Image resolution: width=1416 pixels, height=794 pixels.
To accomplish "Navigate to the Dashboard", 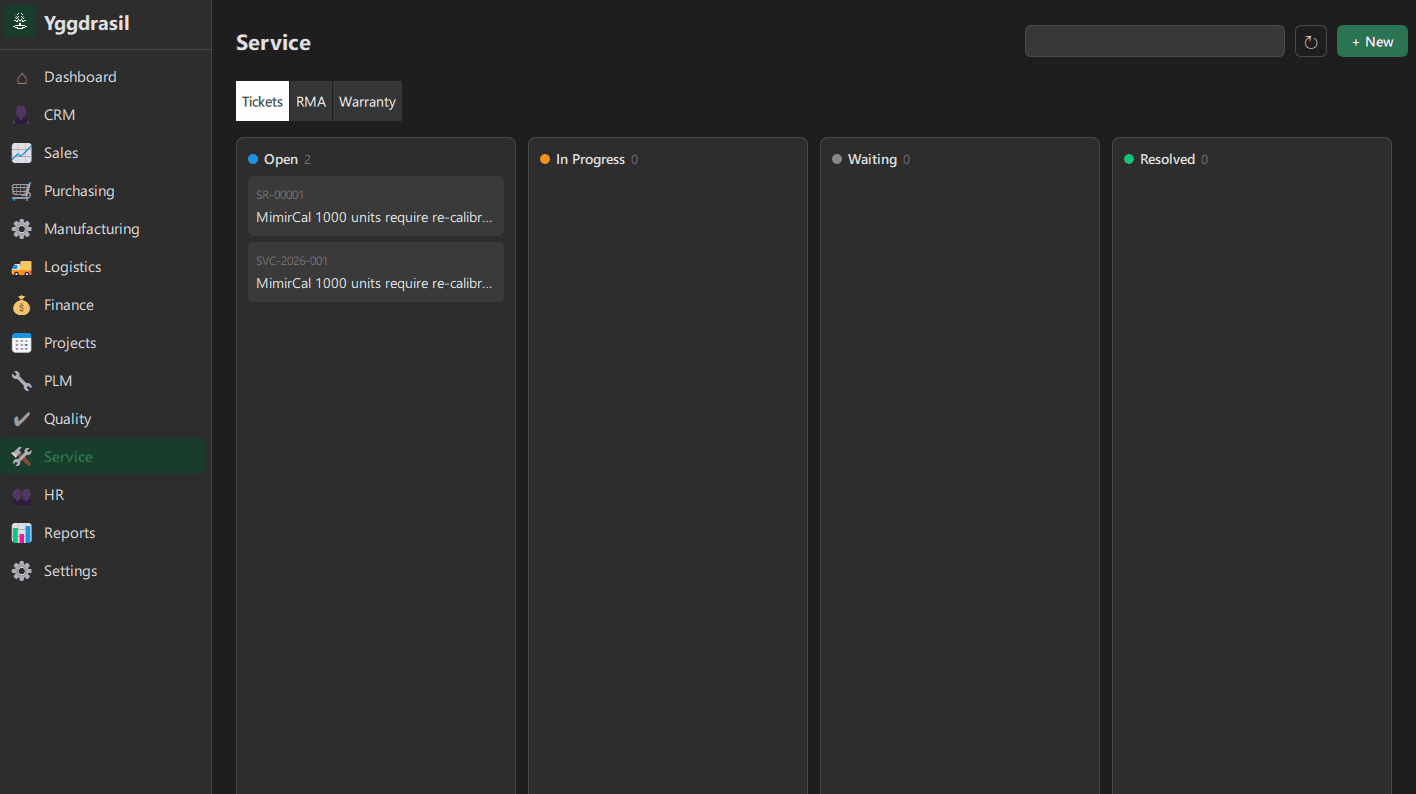I will 80,76.
